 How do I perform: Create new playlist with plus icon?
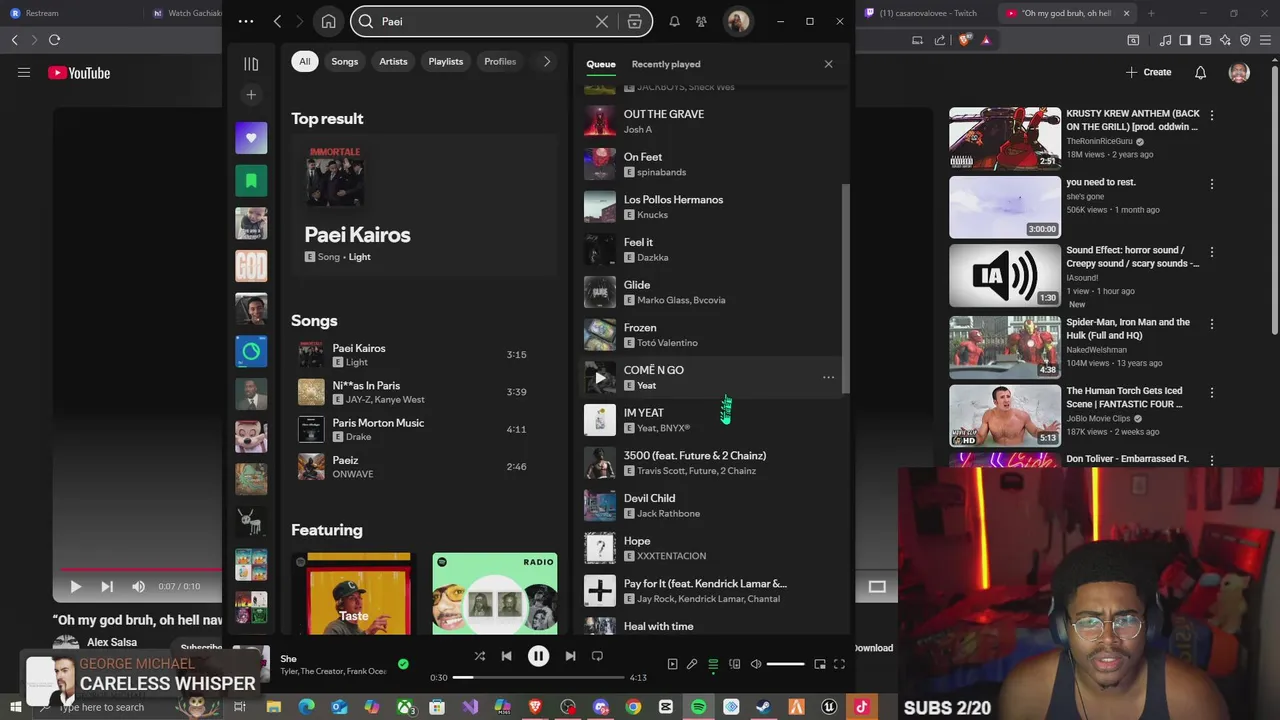251,95
